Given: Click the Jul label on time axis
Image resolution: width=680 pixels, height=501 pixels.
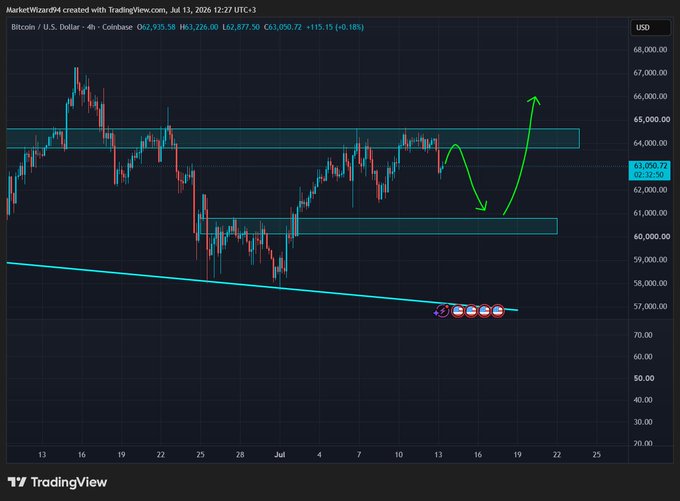Looking at the screenshot, I should (x=280, y=455).
